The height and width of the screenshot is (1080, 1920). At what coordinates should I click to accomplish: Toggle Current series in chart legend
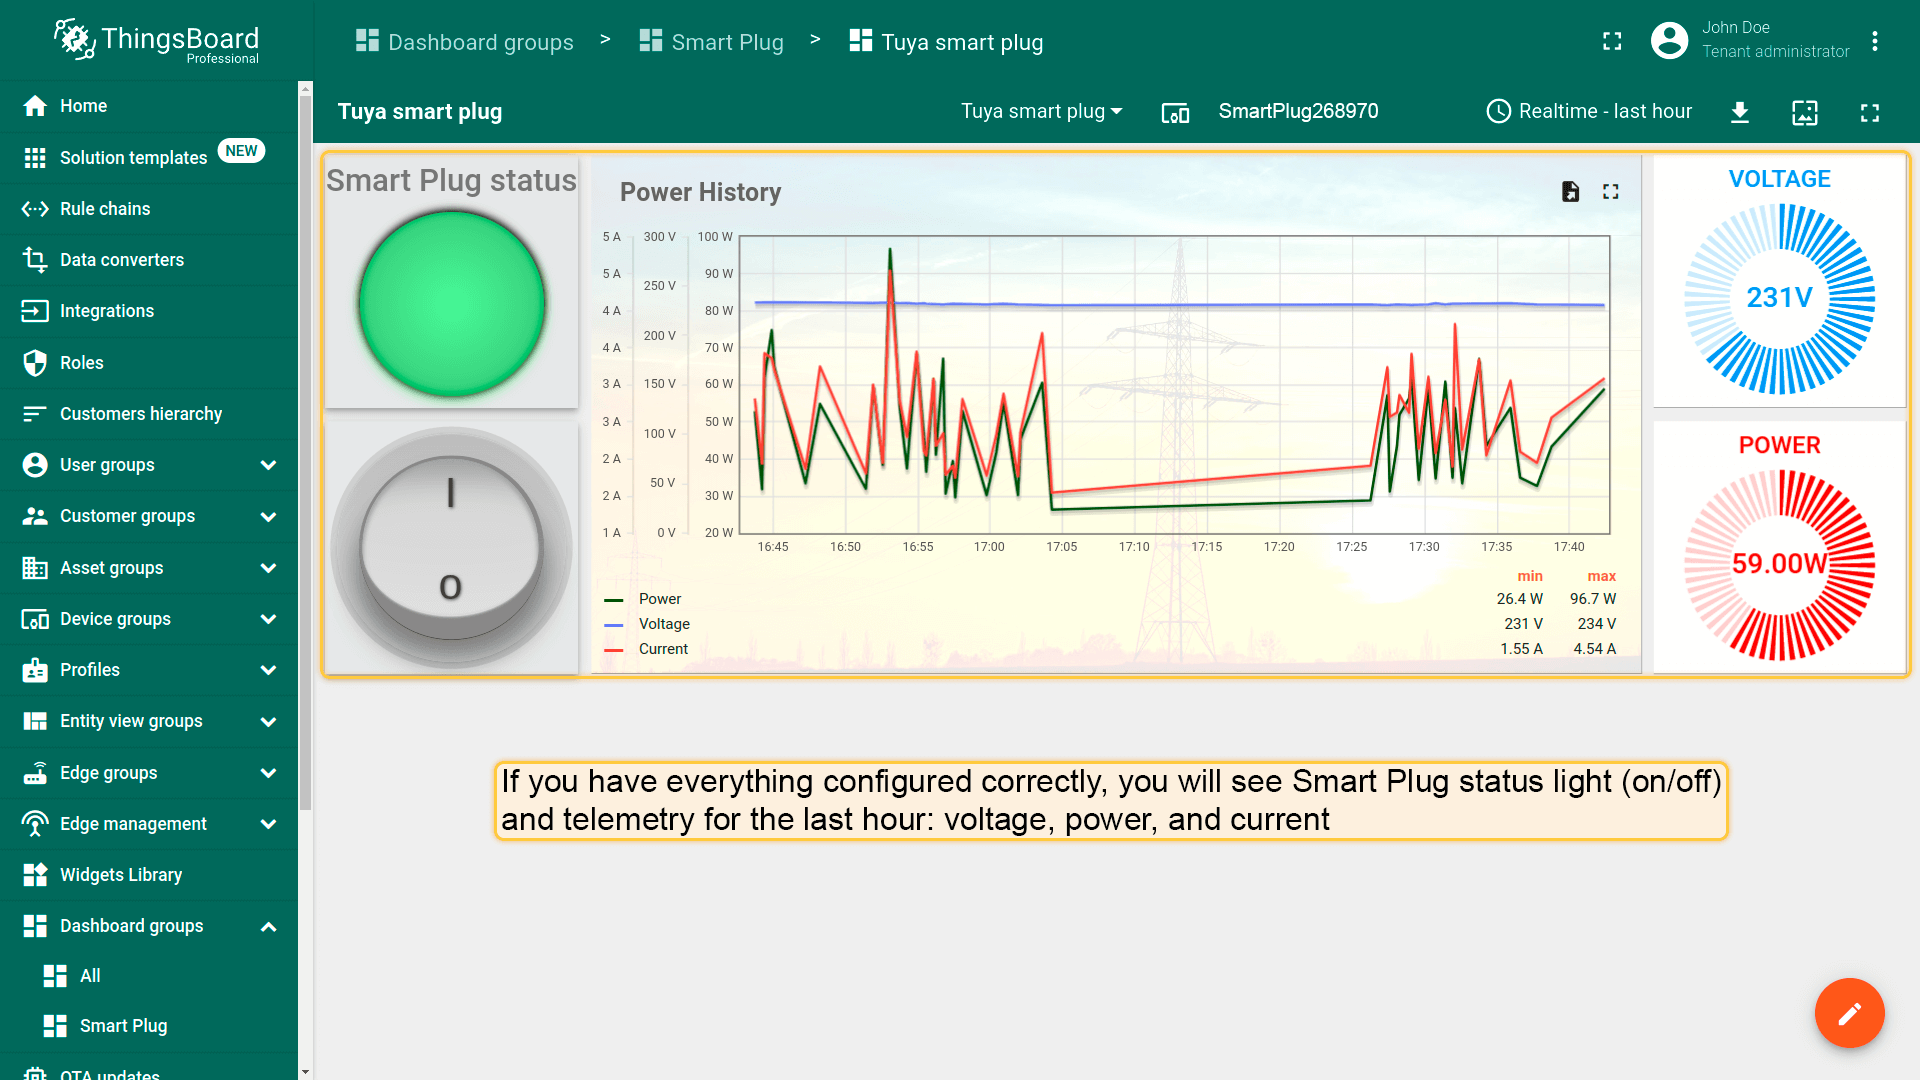[663, 649]
